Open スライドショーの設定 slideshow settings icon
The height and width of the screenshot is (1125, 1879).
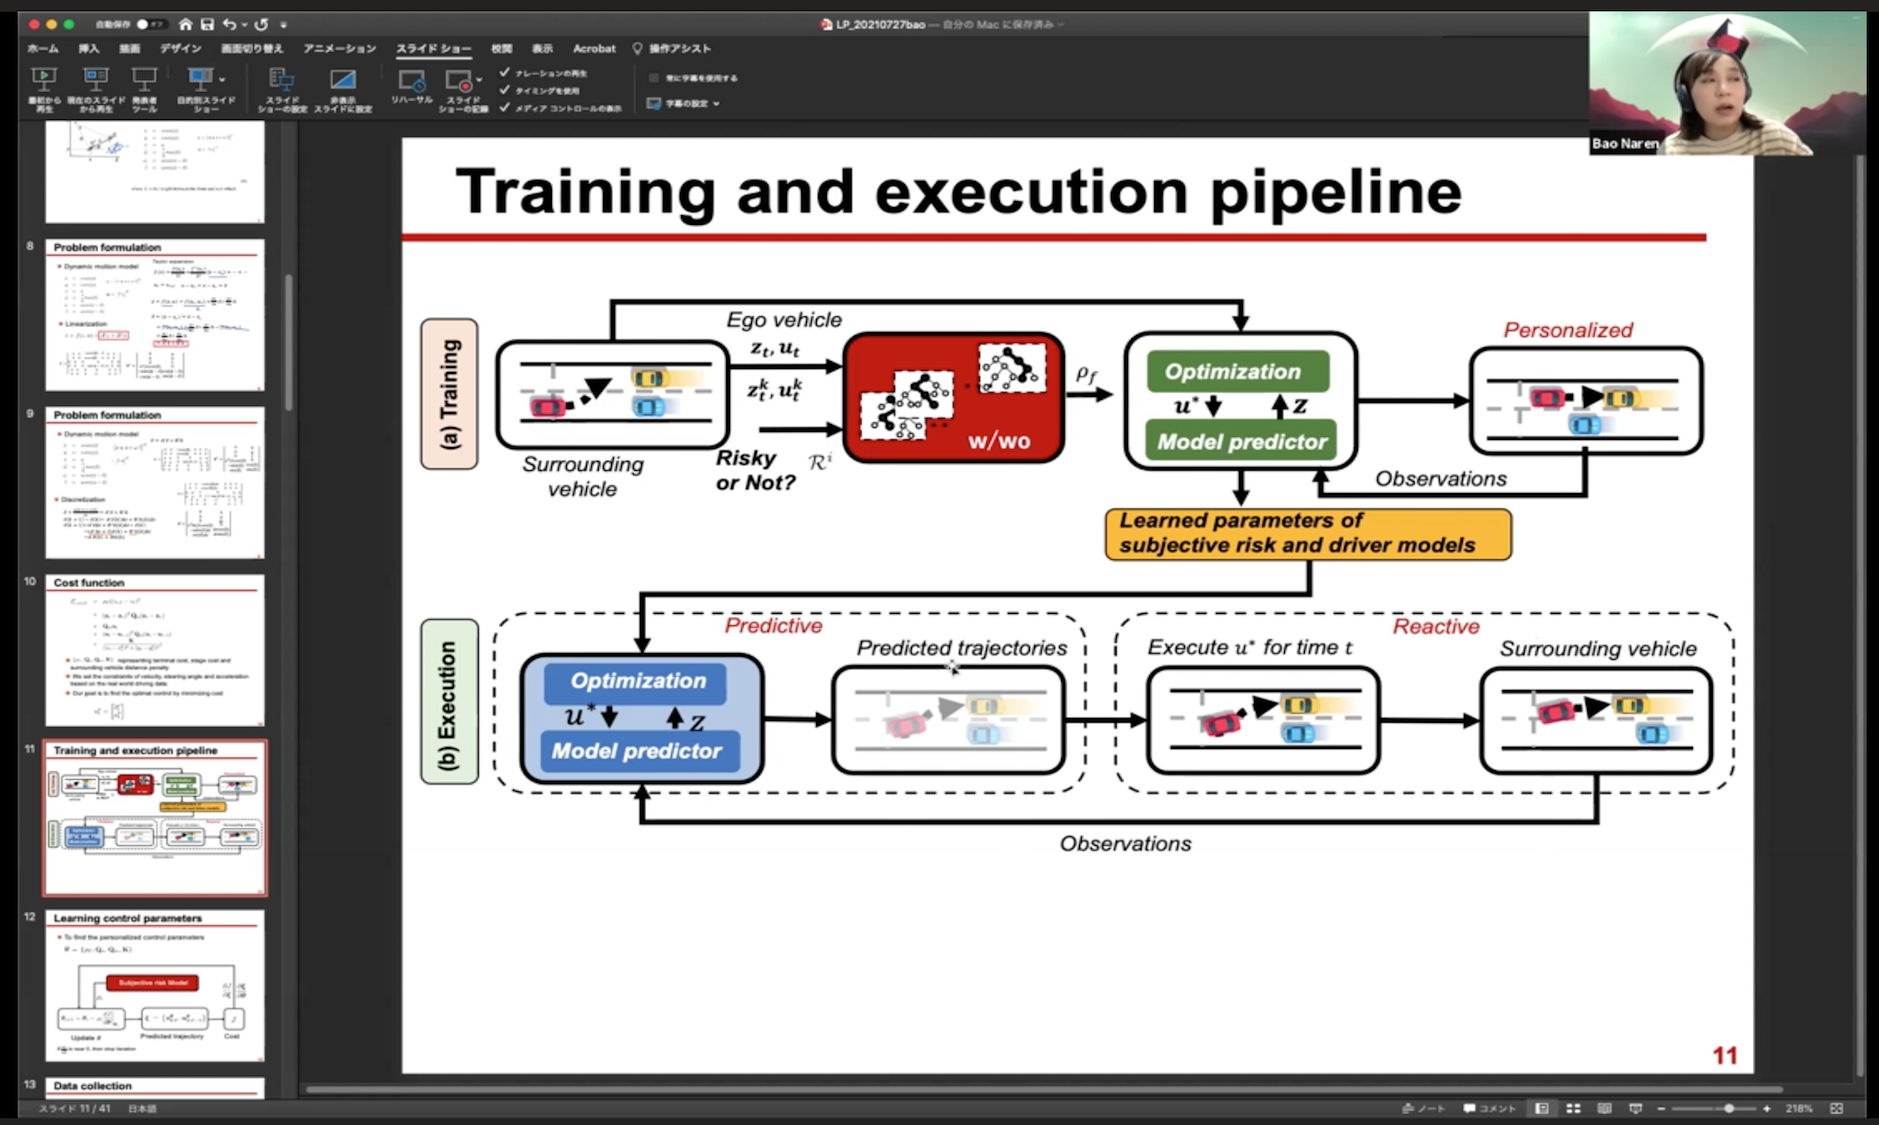(x=282, y=80)
